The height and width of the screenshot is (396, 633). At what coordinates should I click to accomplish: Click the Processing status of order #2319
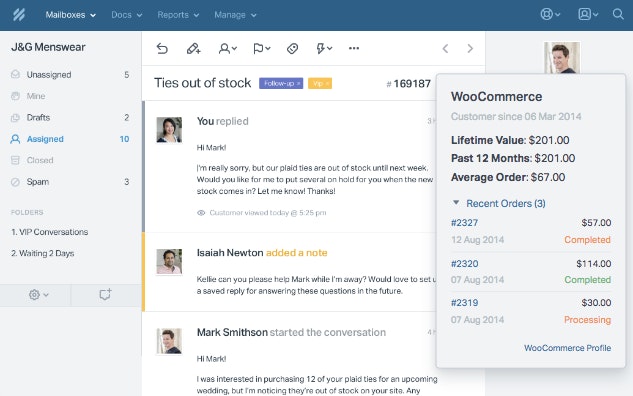coord(587,320)
